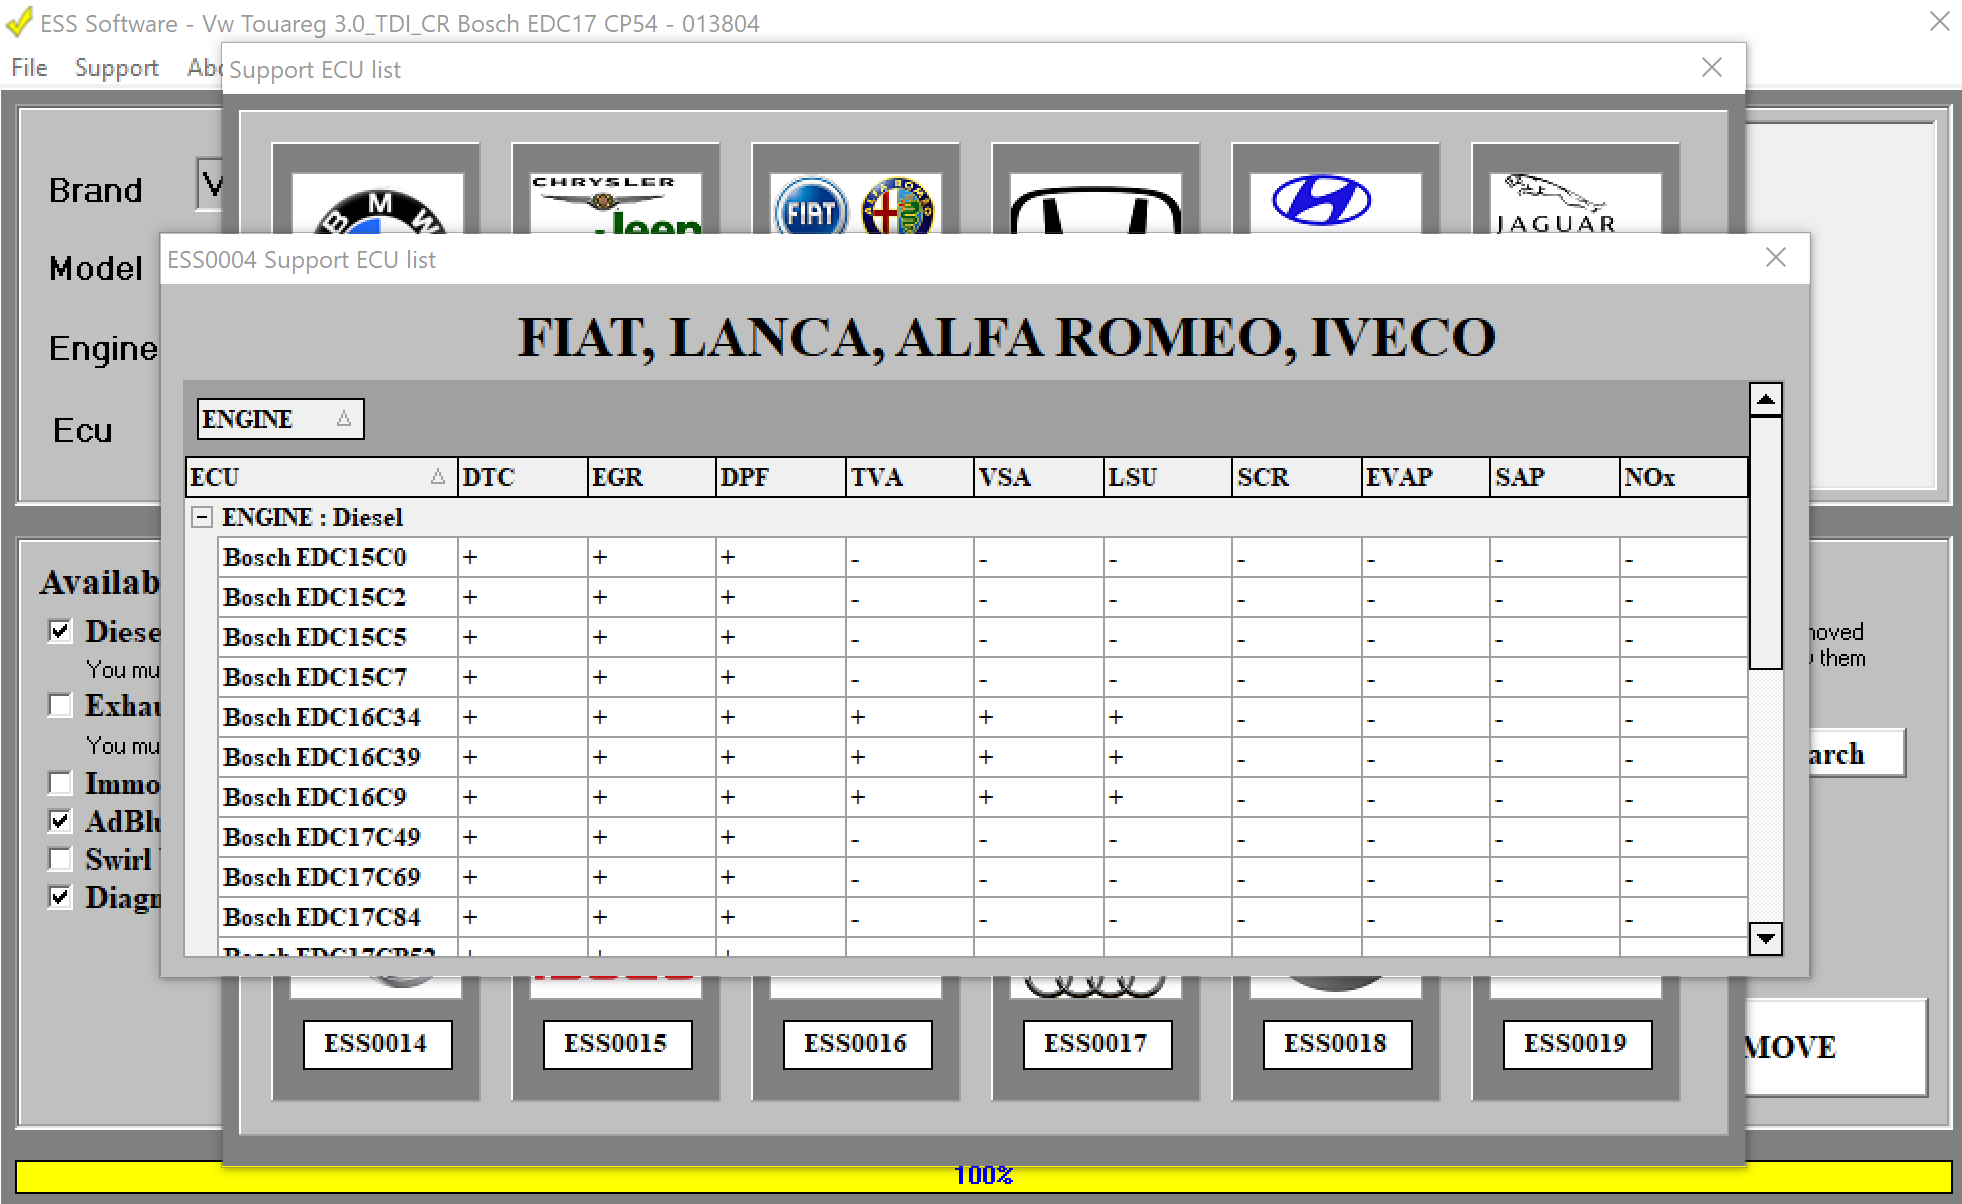Click the Chrysler Jeep logo tile
This screenshot has height=1204, width=1962.
point(615,205)
